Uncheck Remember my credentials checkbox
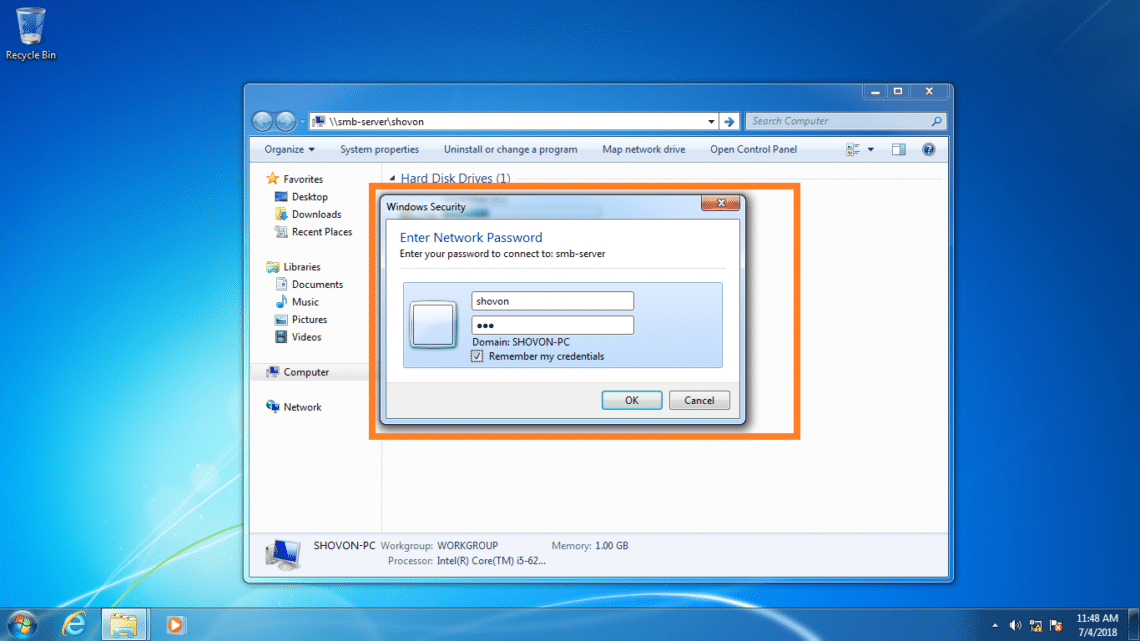Screen dimensions: 1140x641 478,356
